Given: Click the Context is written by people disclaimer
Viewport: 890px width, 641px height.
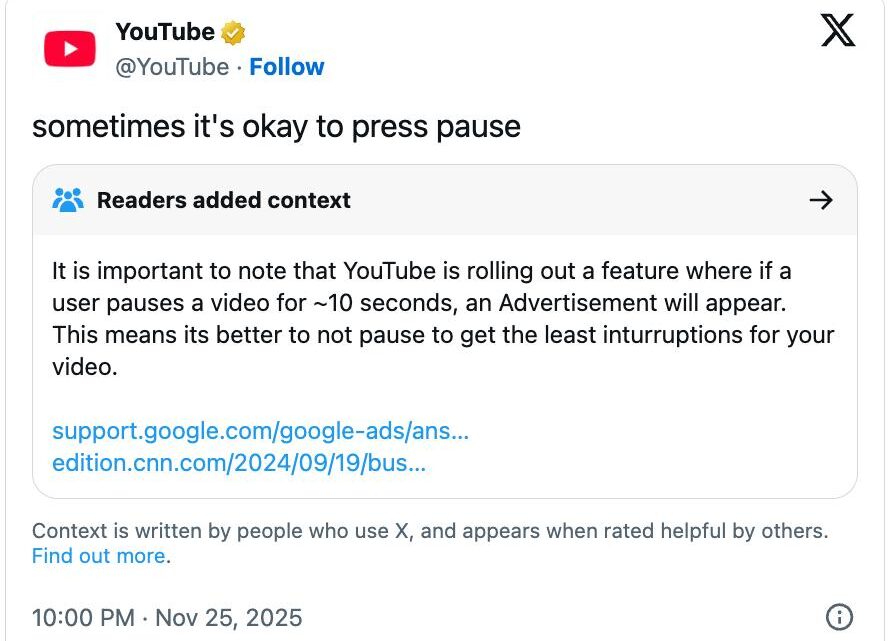Looking at the screenshot, I should [x=430, y=531].
